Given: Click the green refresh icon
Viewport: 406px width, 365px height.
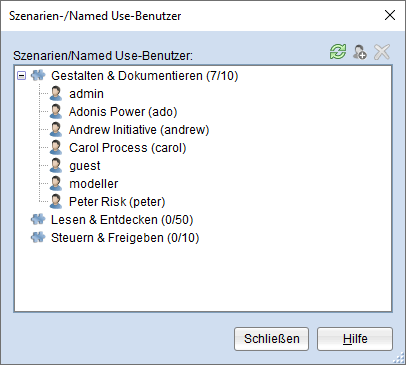Looking at the screenshot, I should (x=338, y=52).
